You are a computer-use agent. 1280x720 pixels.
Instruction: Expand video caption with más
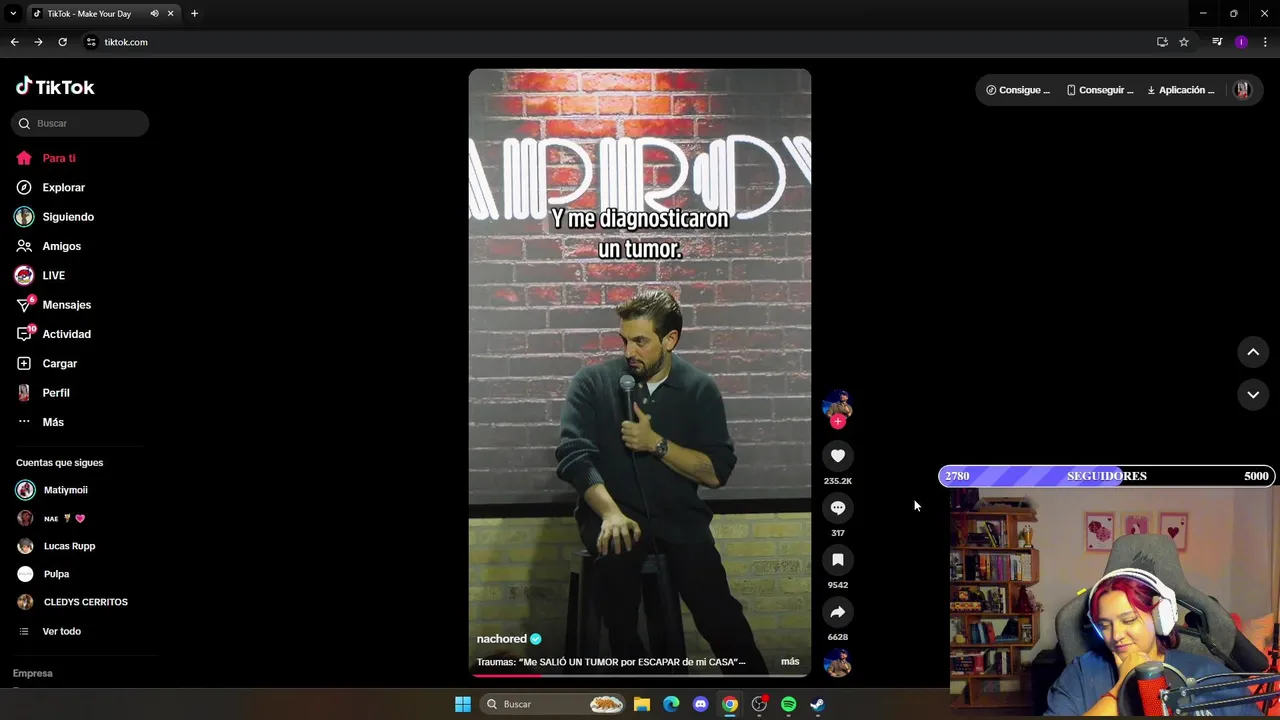pyautogui.click(x=790, y=661)
